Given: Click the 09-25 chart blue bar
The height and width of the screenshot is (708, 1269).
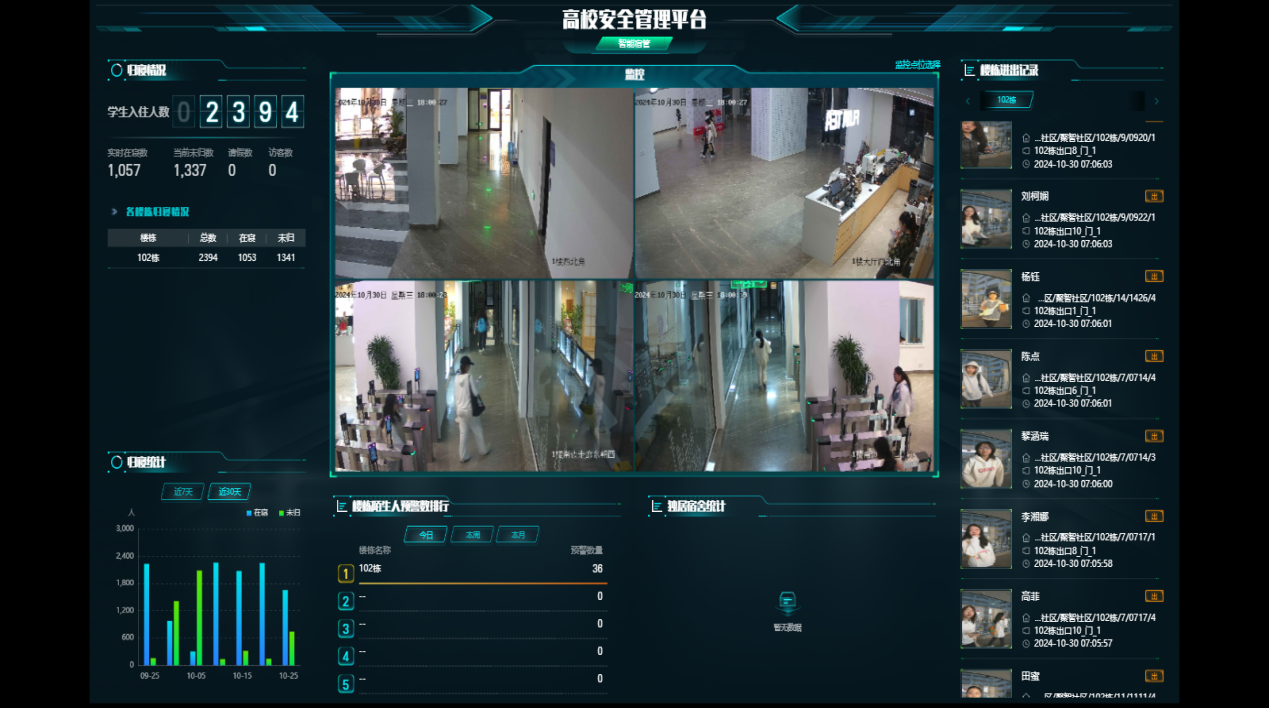Looking at the screenshot, I should click(146, 614).
